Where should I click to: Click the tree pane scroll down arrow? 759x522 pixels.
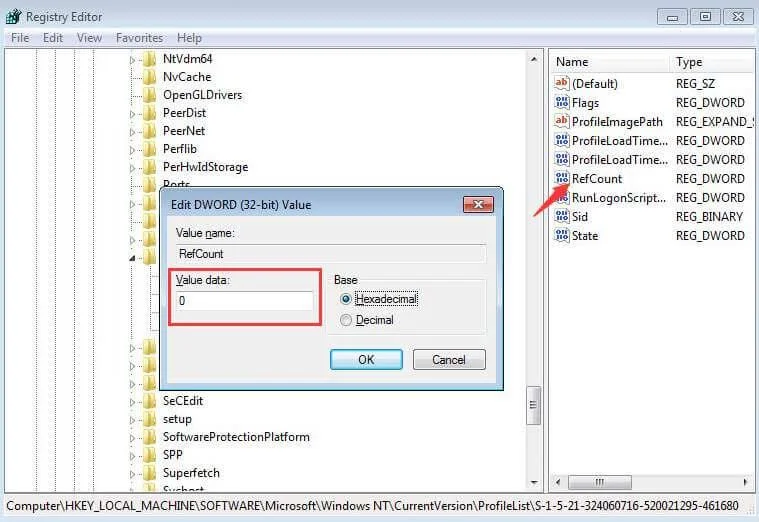(534, 482)
